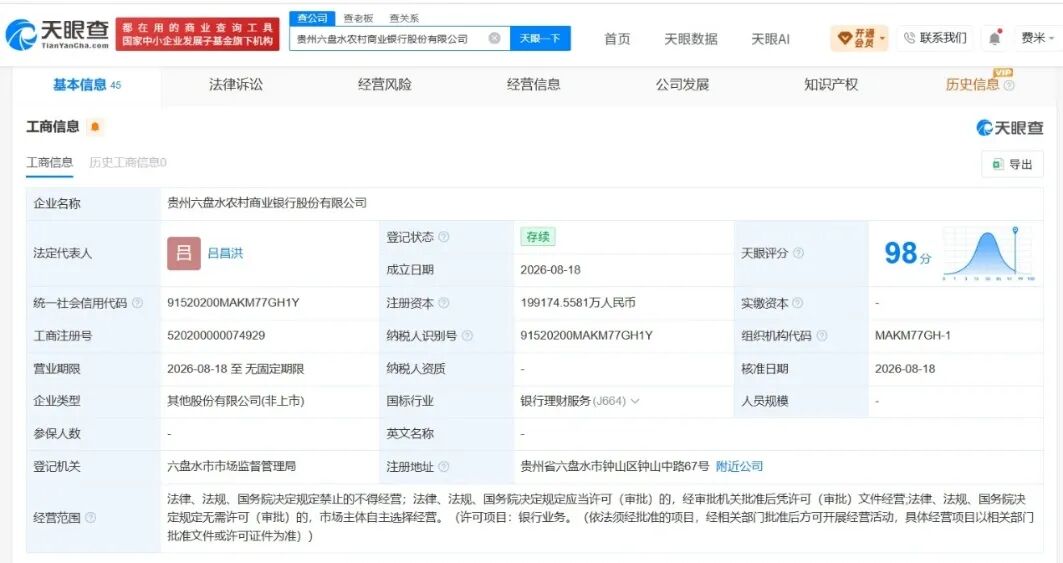Click registration number 520200000074929
Image resolution: width=1063 pixels, height=563 pixels.
[216, 335]
